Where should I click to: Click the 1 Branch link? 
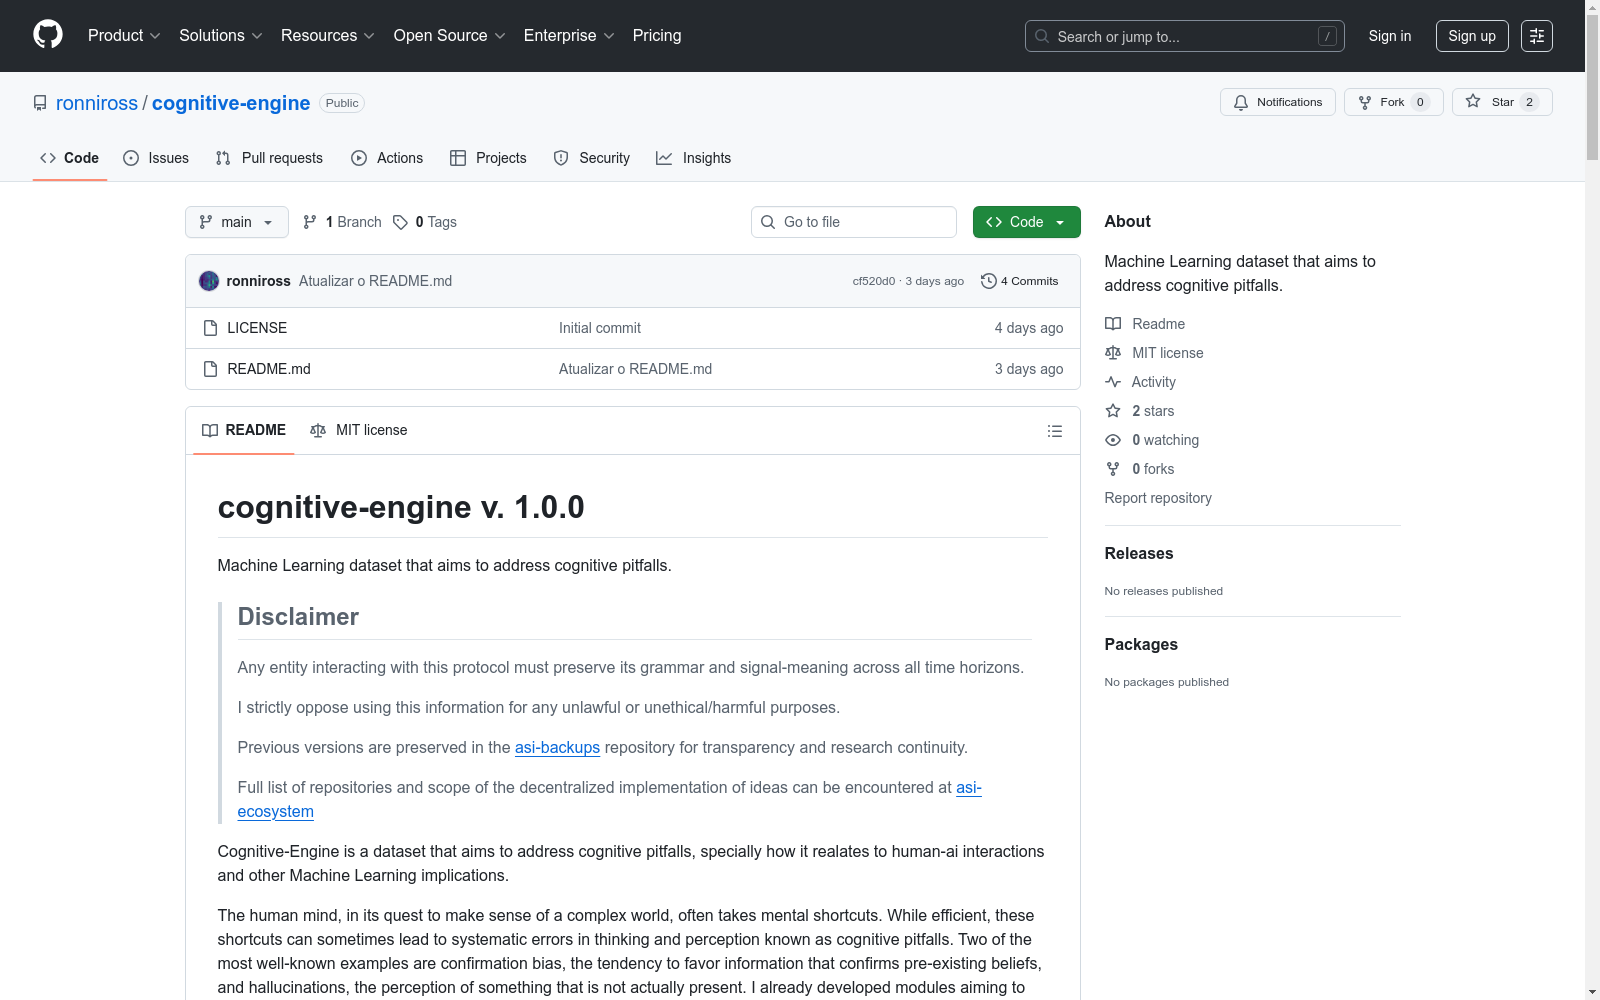(342, 222)
